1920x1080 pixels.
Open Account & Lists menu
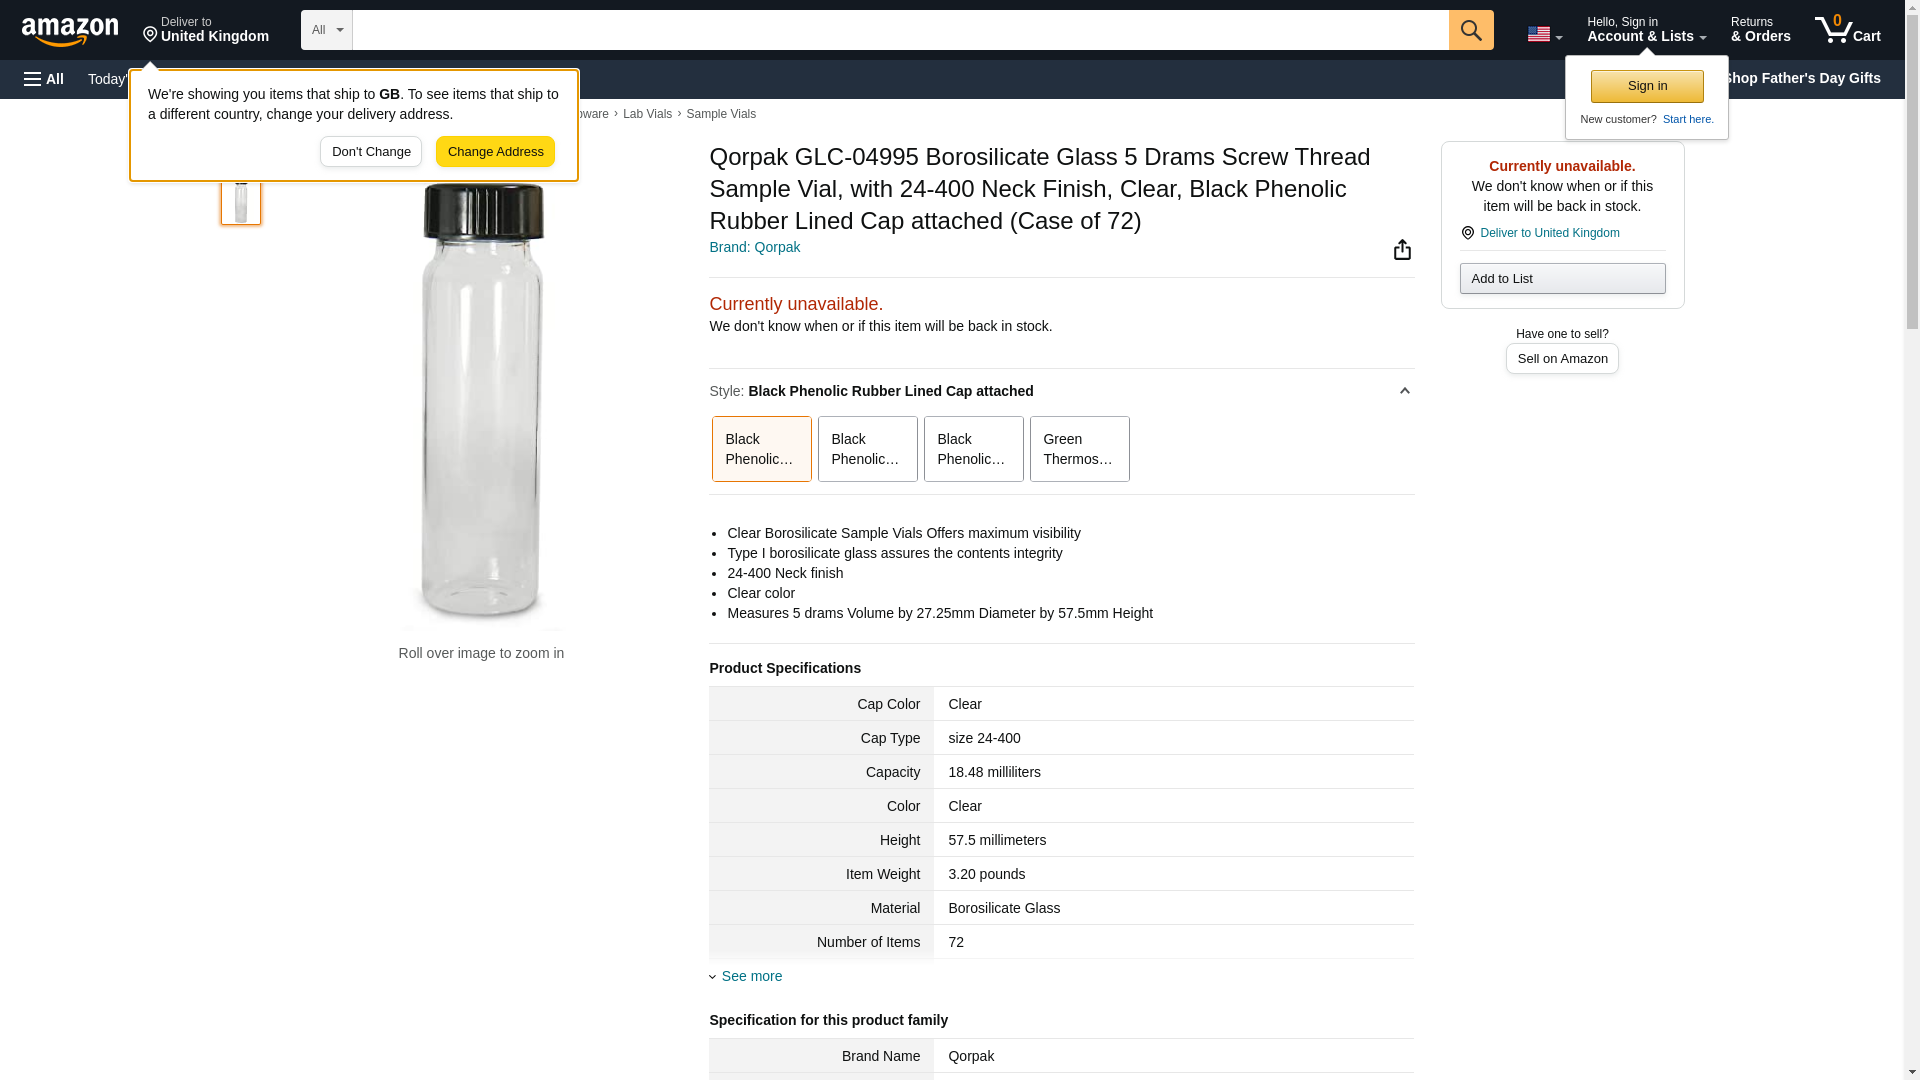click(x=1646, y=30)
